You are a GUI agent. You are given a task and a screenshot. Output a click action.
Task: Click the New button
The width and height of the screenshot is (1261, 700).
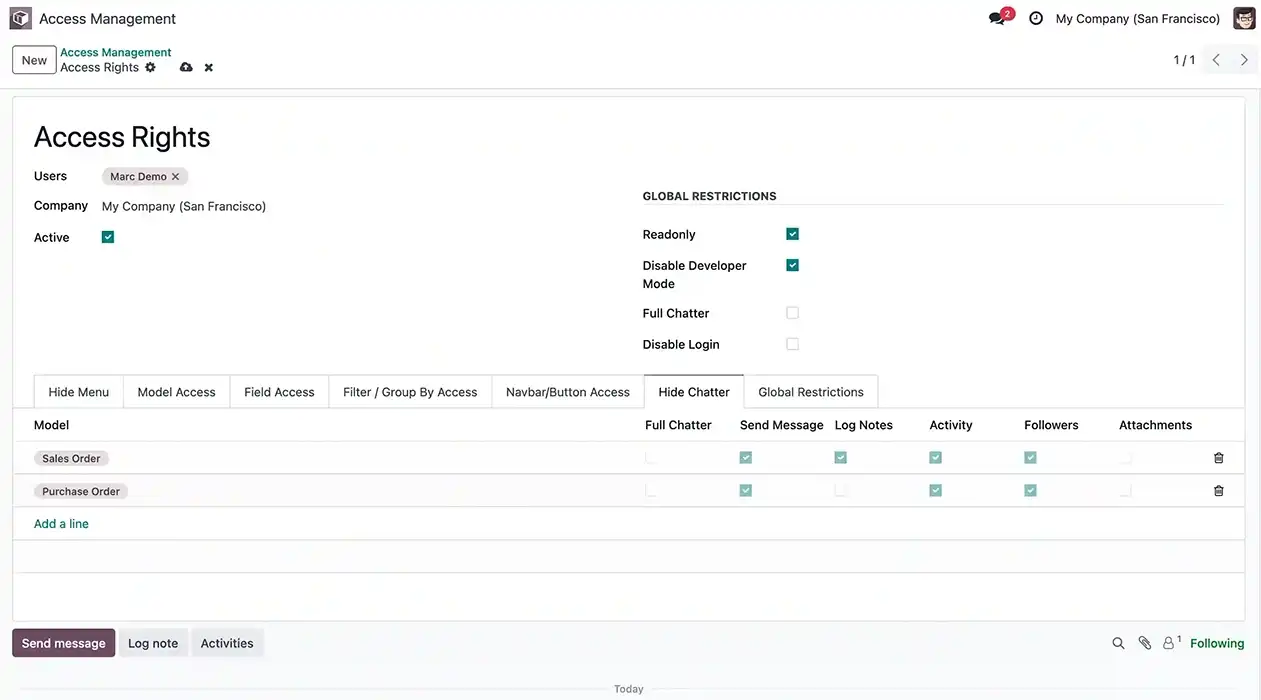34,60
